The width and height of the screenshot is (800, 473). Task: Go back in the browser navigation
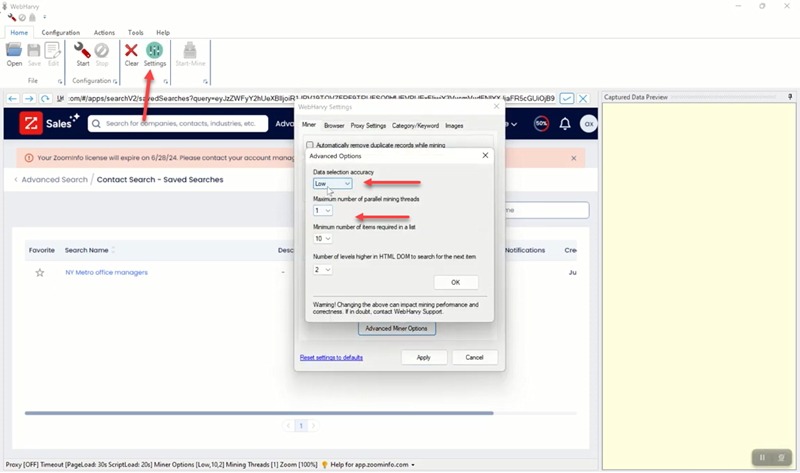(x=13, y=98)
